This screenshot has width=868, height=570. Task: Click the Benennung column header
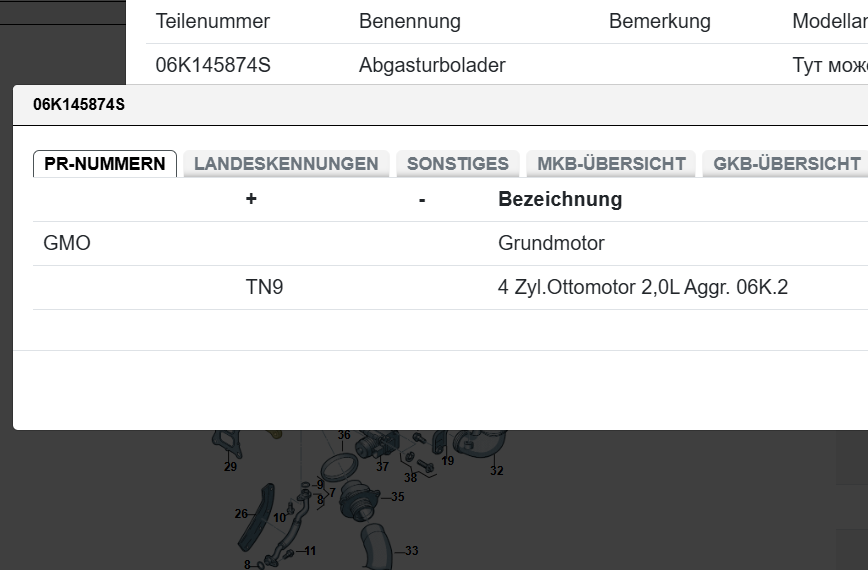[410, 21]
